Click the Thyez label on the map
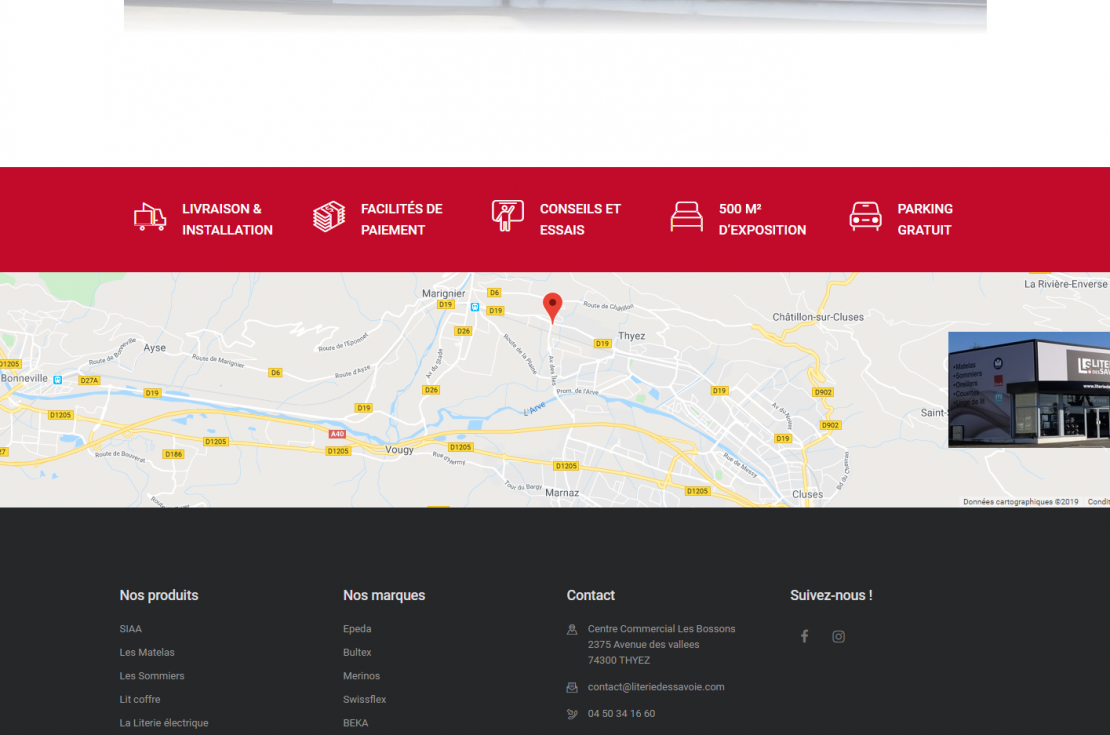The height and width of the screenshot is (735, 1110). 631,336
